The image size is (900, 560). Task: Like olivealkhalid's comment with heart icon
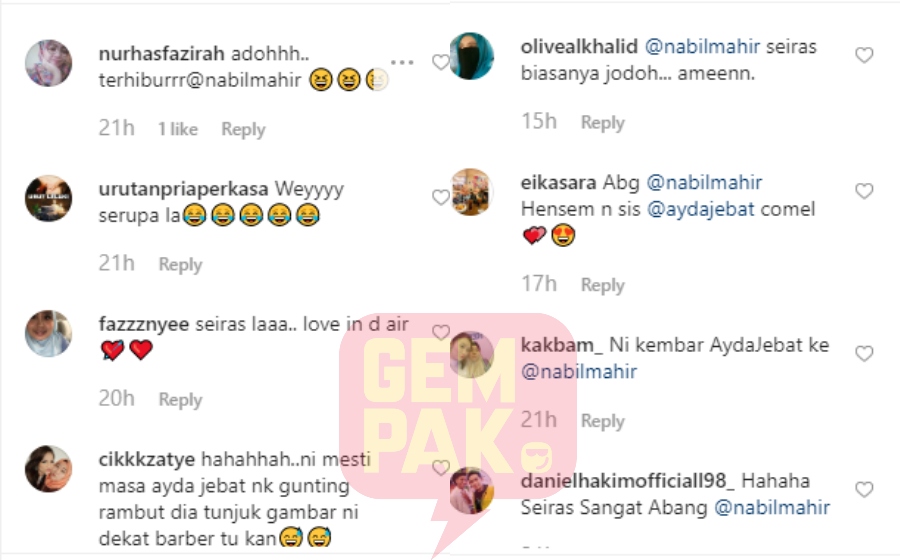(864, 55)
